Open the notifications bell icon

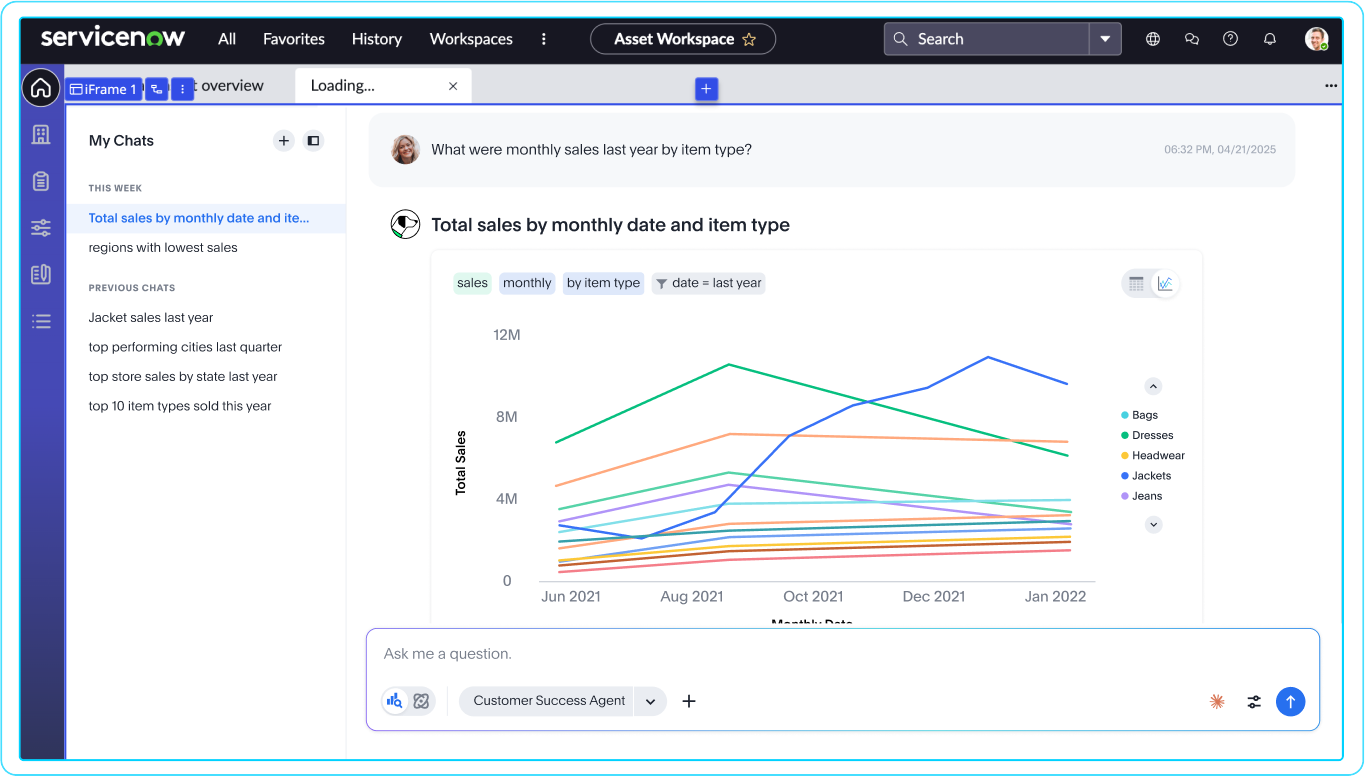click(1270, 39)
